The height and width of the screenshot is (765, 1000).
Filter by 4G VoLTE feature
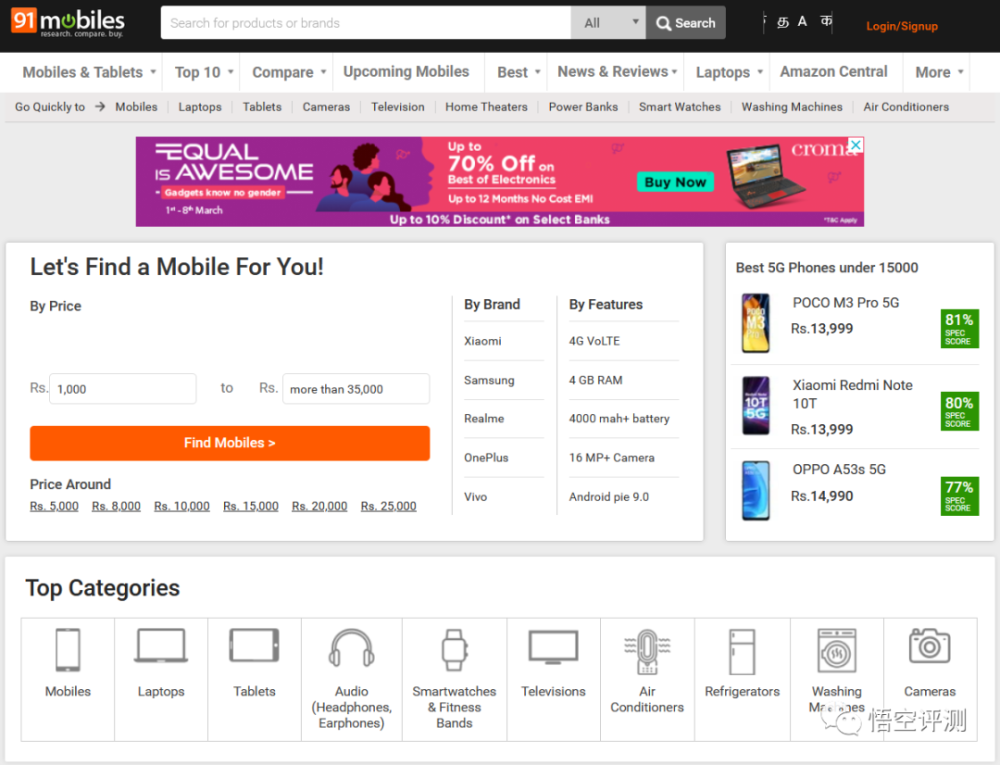point(594,341)
